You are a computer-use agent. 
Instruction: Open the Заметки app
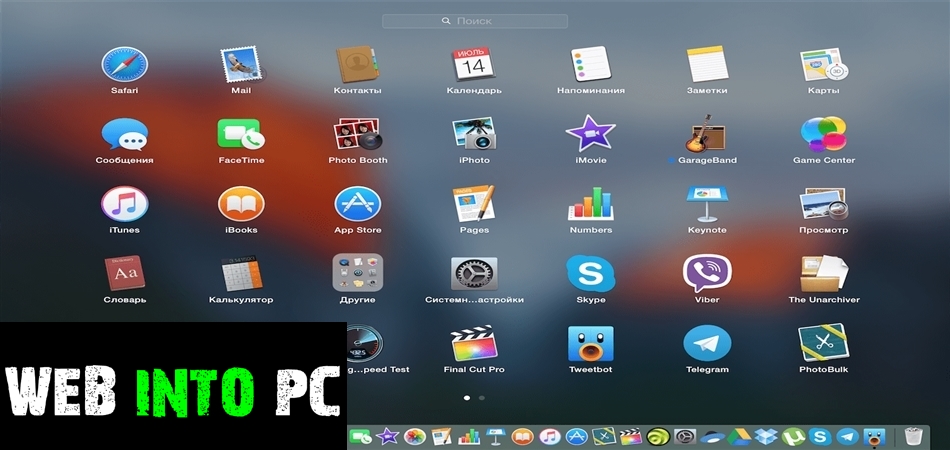click(x=707, y=64)
